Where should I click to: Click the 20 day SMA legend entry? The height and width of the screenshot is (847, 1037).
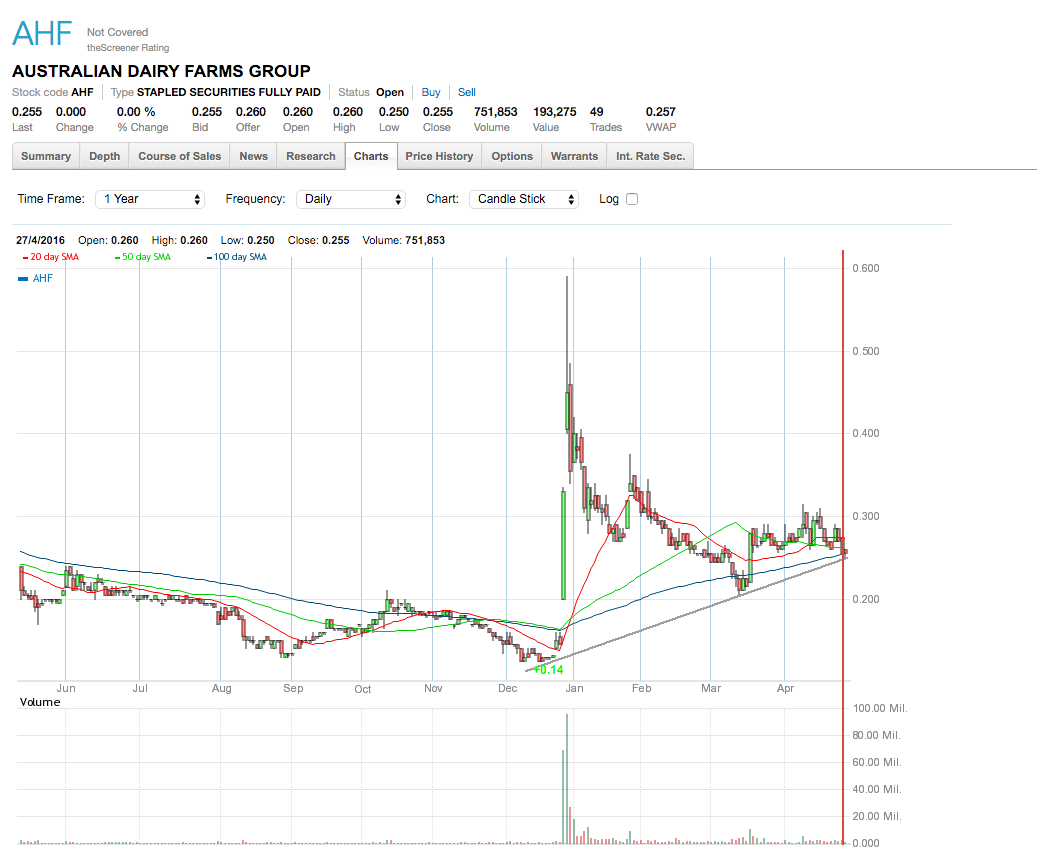coord(51,257)
